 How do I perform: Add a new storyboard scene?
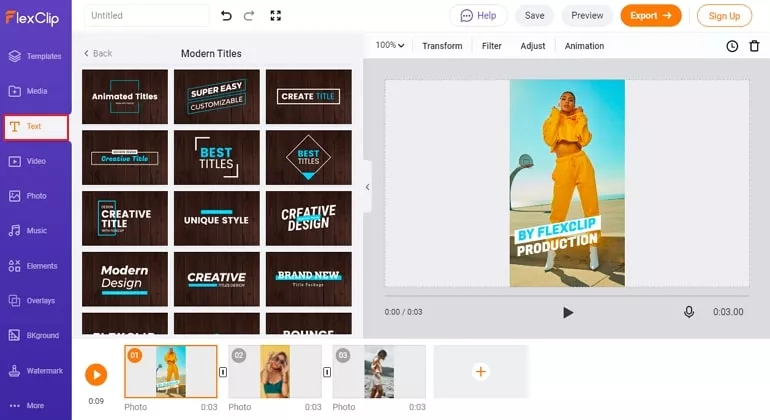coord(481,372)
